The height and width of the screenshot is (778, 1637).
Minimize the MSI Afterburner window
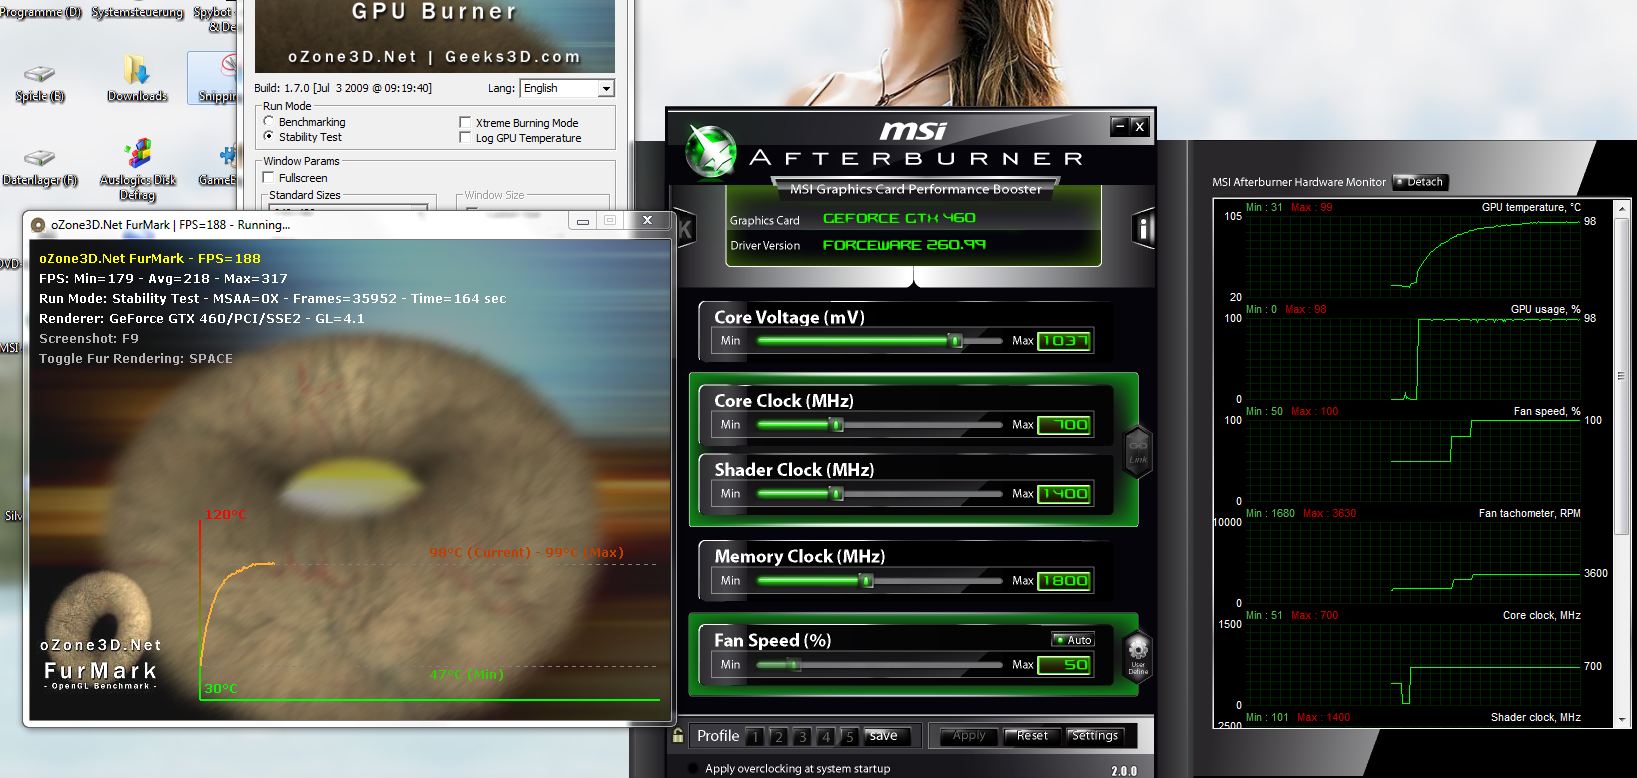click(1119, 126)
